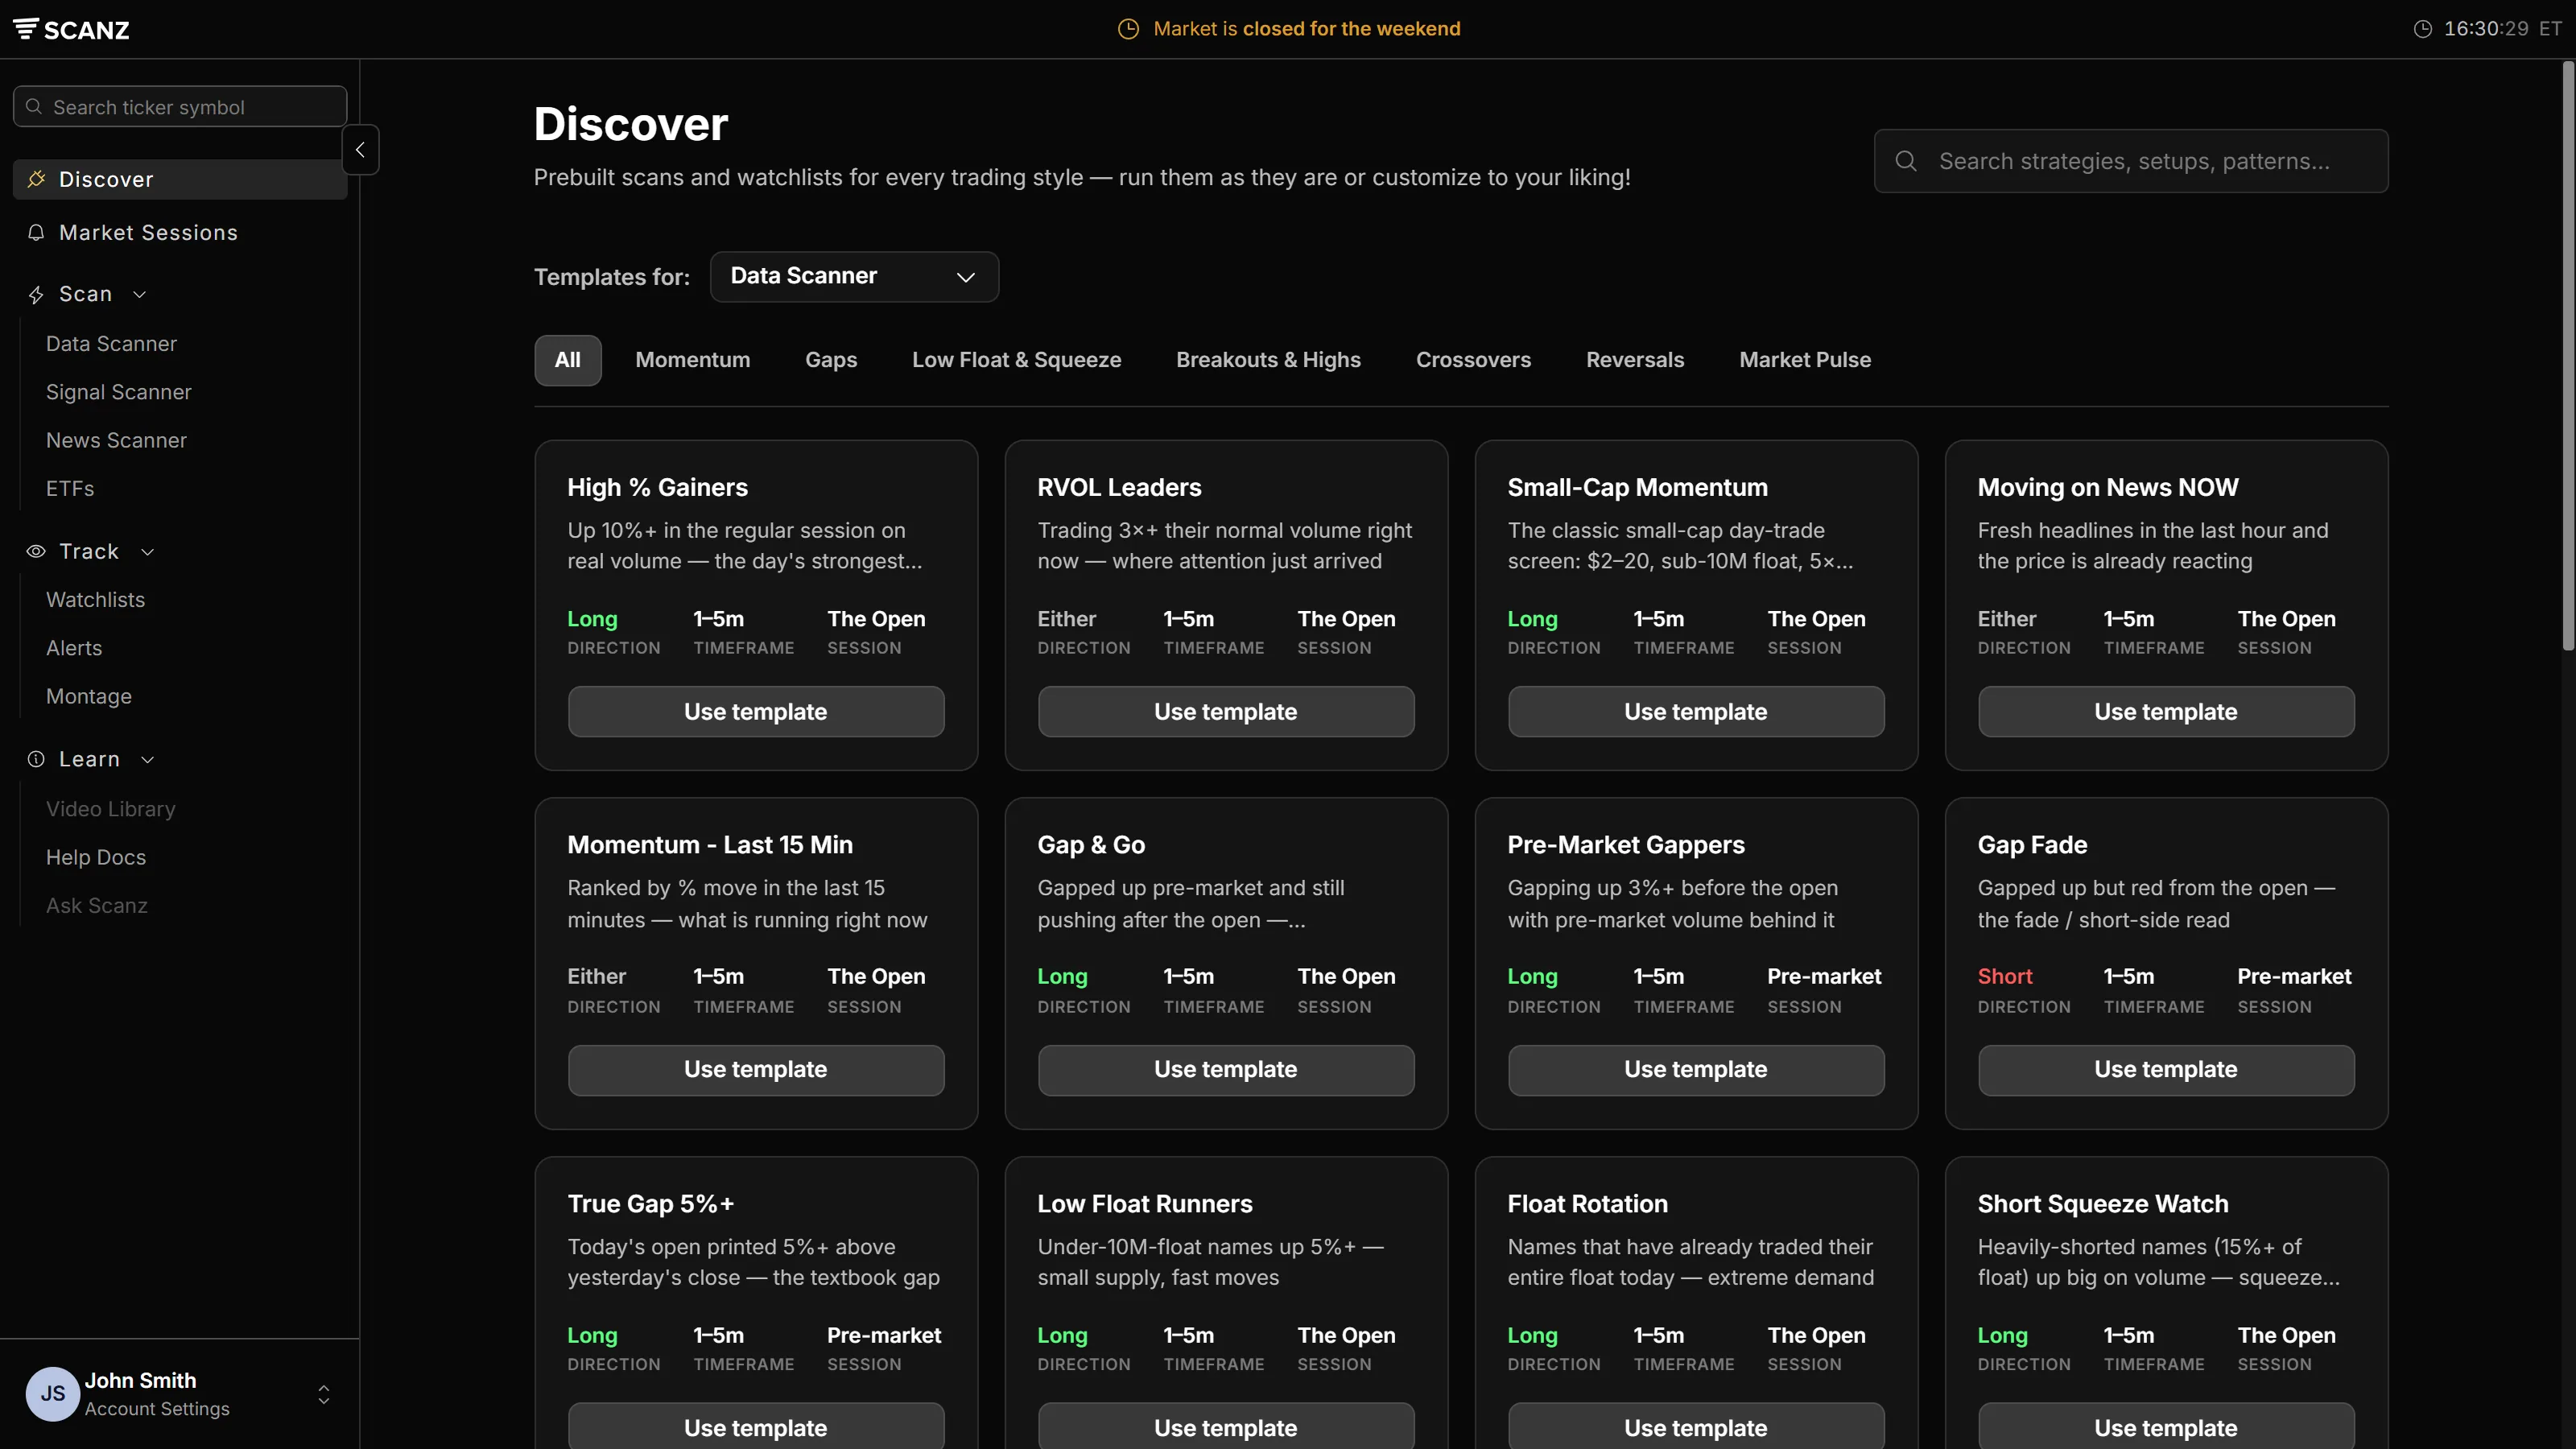Open the Data Scanner templates dropdown
2576x1449 pixels.
pyautogui.click(x=854, y=276)
